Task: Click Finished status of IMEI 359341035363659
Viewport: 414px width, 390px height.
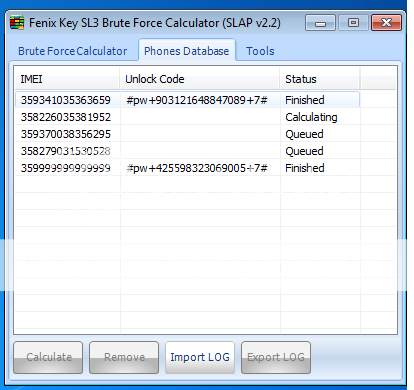Action: pyautogui.click(x=305, y=100)
